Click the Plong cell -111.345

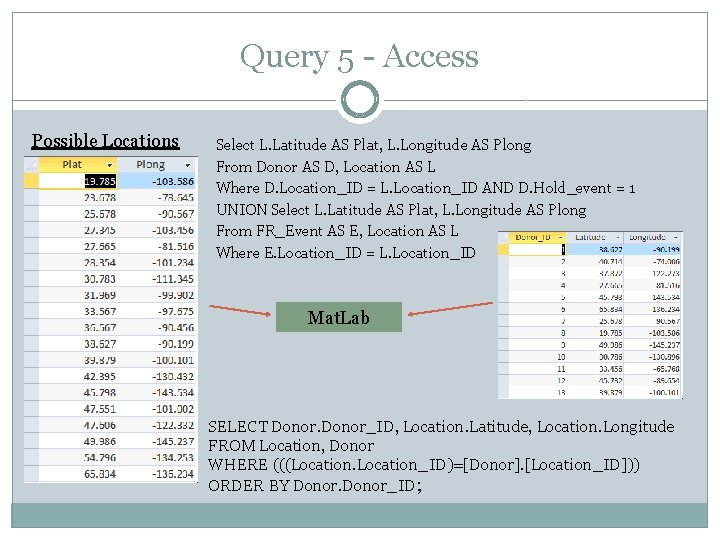[x=158, y=279]
